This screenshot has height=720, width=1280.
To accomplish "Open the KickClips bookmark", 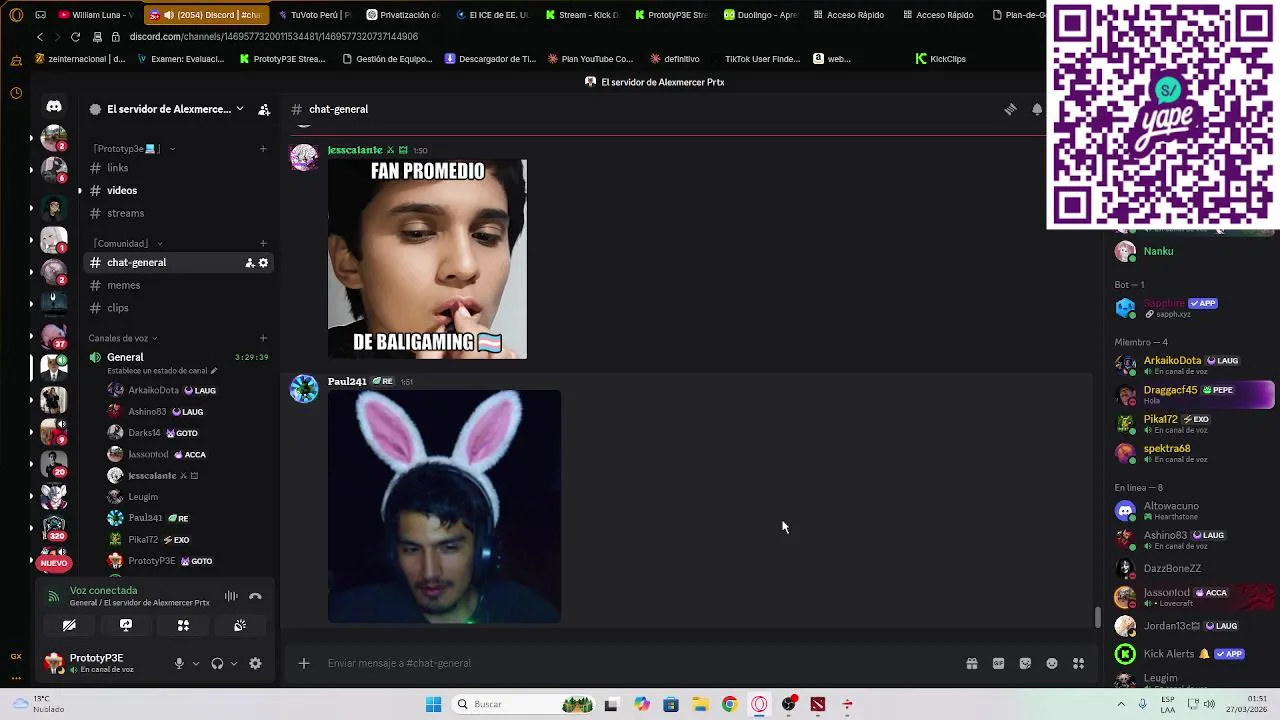I will pos(941,59).
